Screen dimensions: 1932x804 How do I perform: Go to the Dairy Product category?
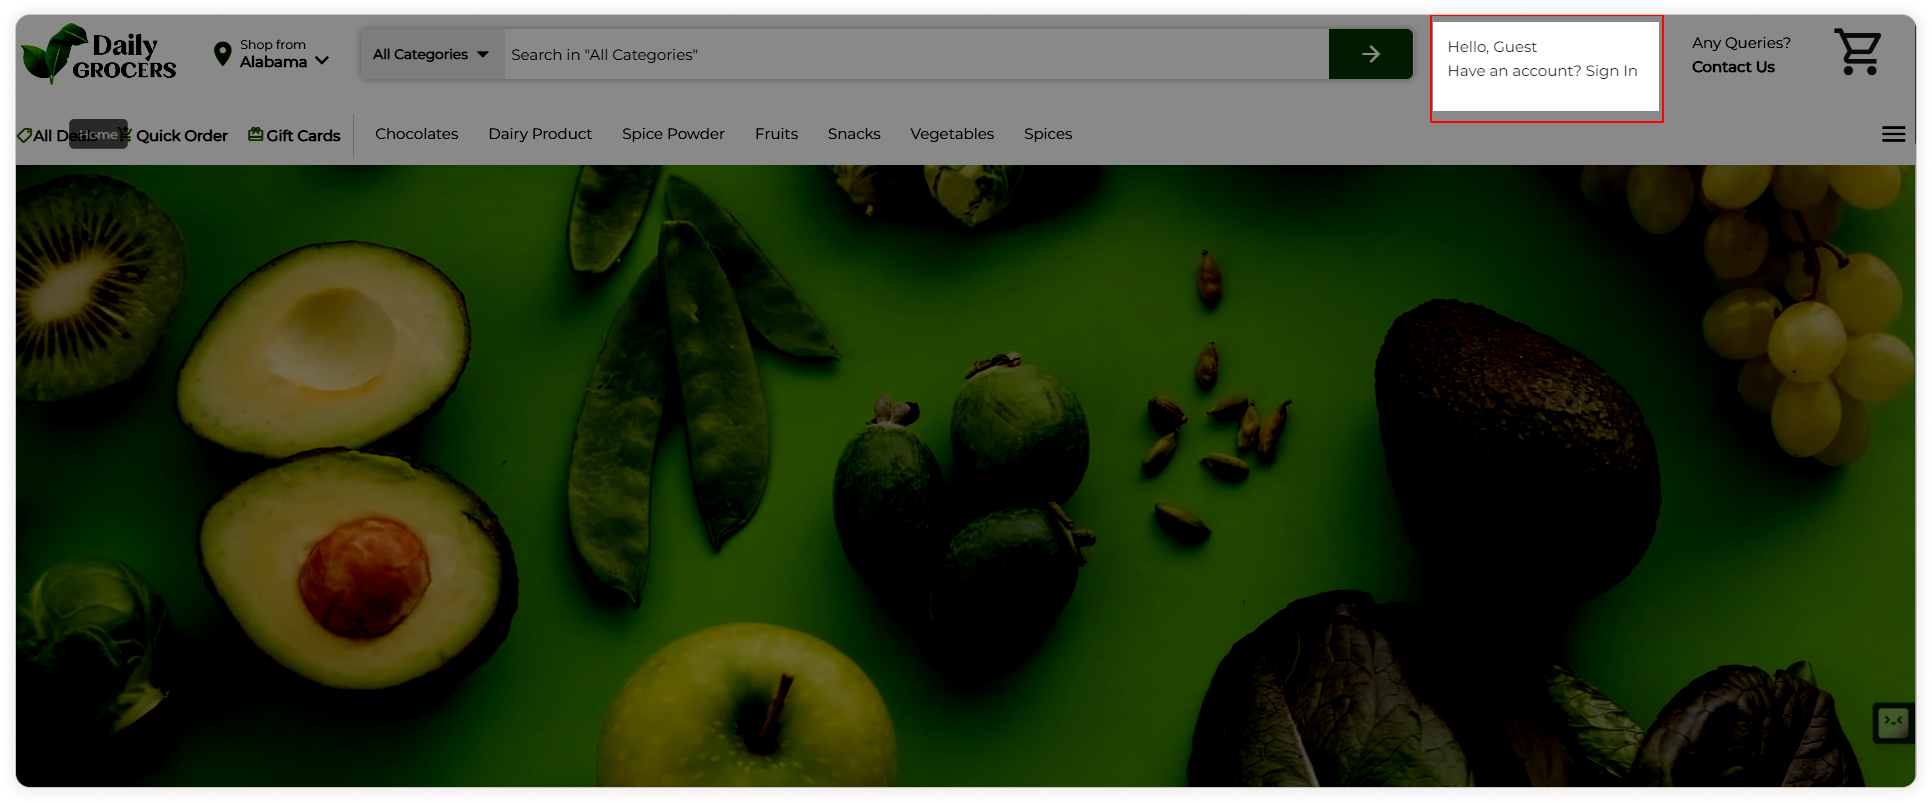click(540, 134)
